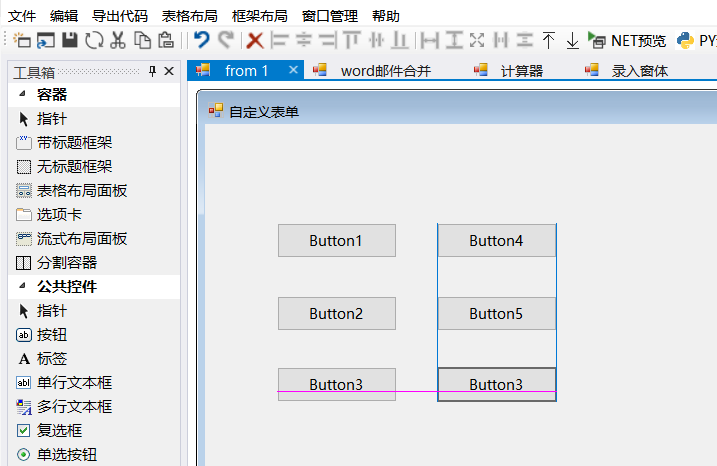
Task: Select 指针 under 容器 section
Action: pyautogui.click(x=94, y=119)
